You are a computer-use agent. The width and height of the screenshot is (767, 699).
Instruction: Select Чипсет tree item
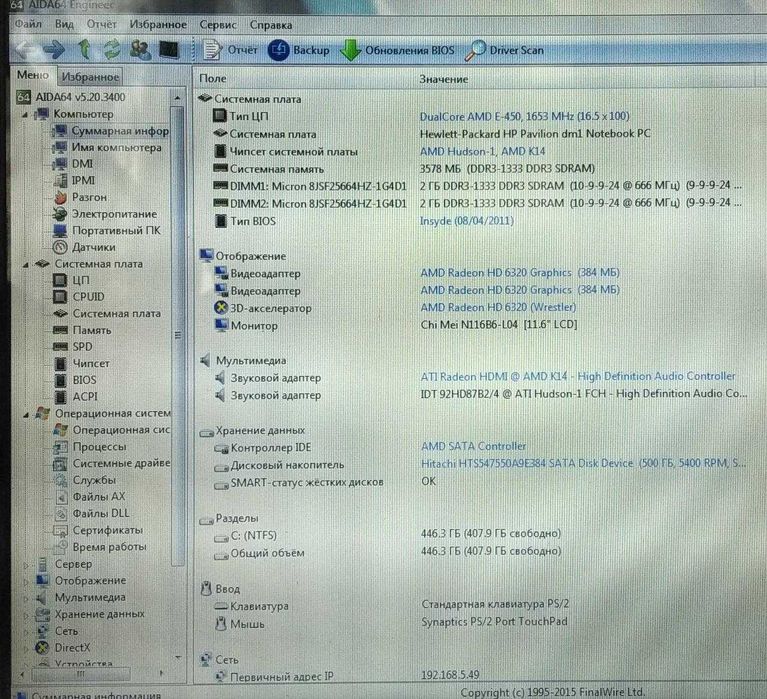point(82,363)
